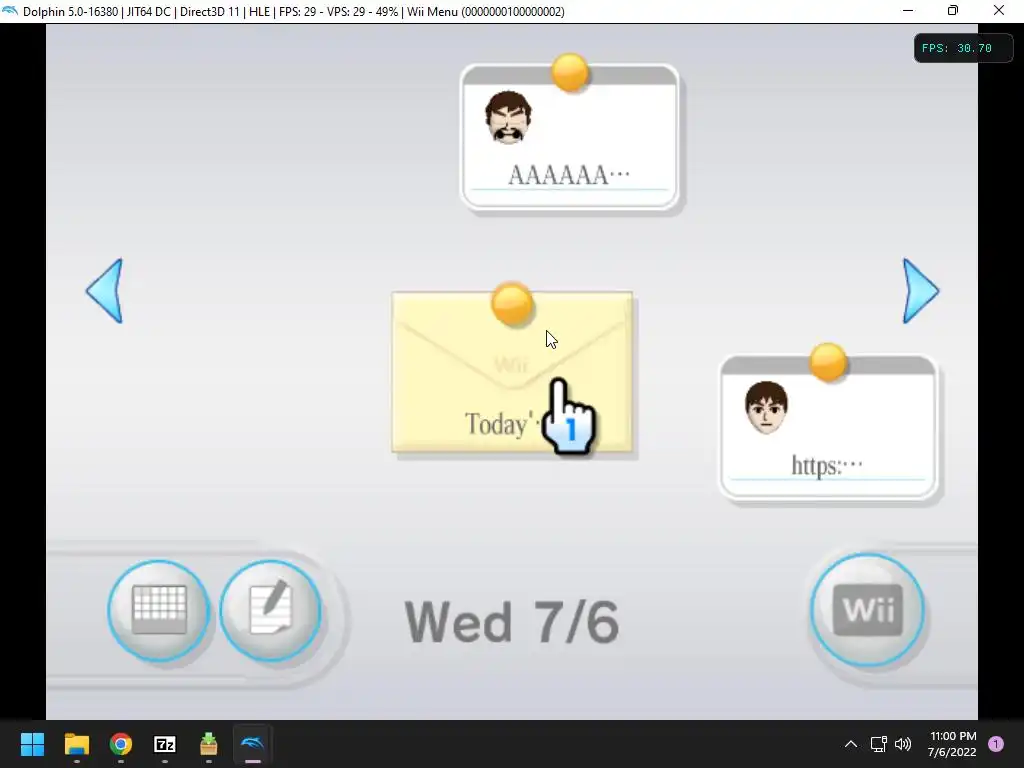Open notification badge in tray

point(996,744)
